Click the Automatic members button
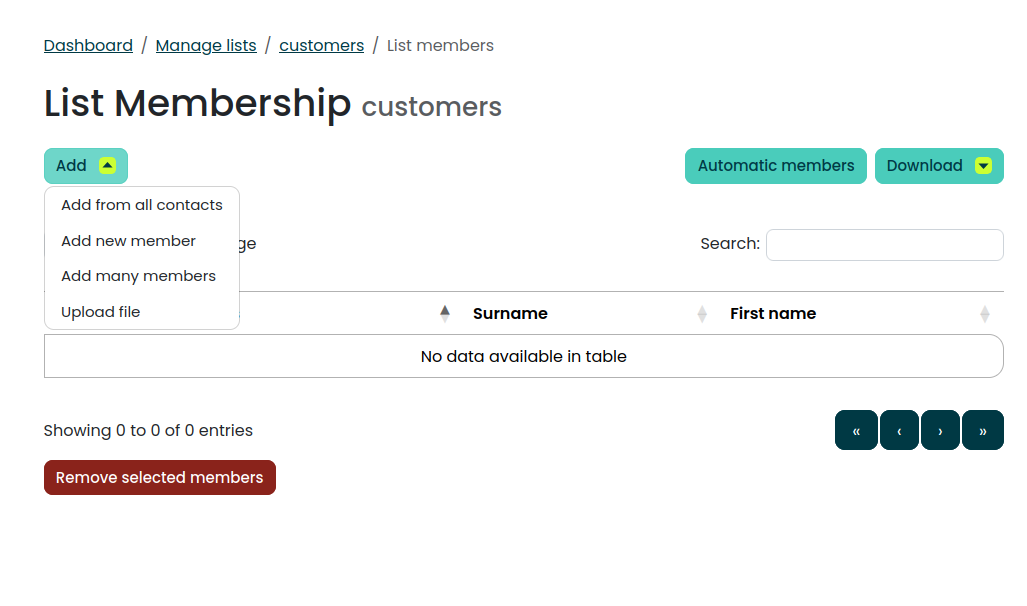This screenshot has width=1027, height=606. click(775, 166)
